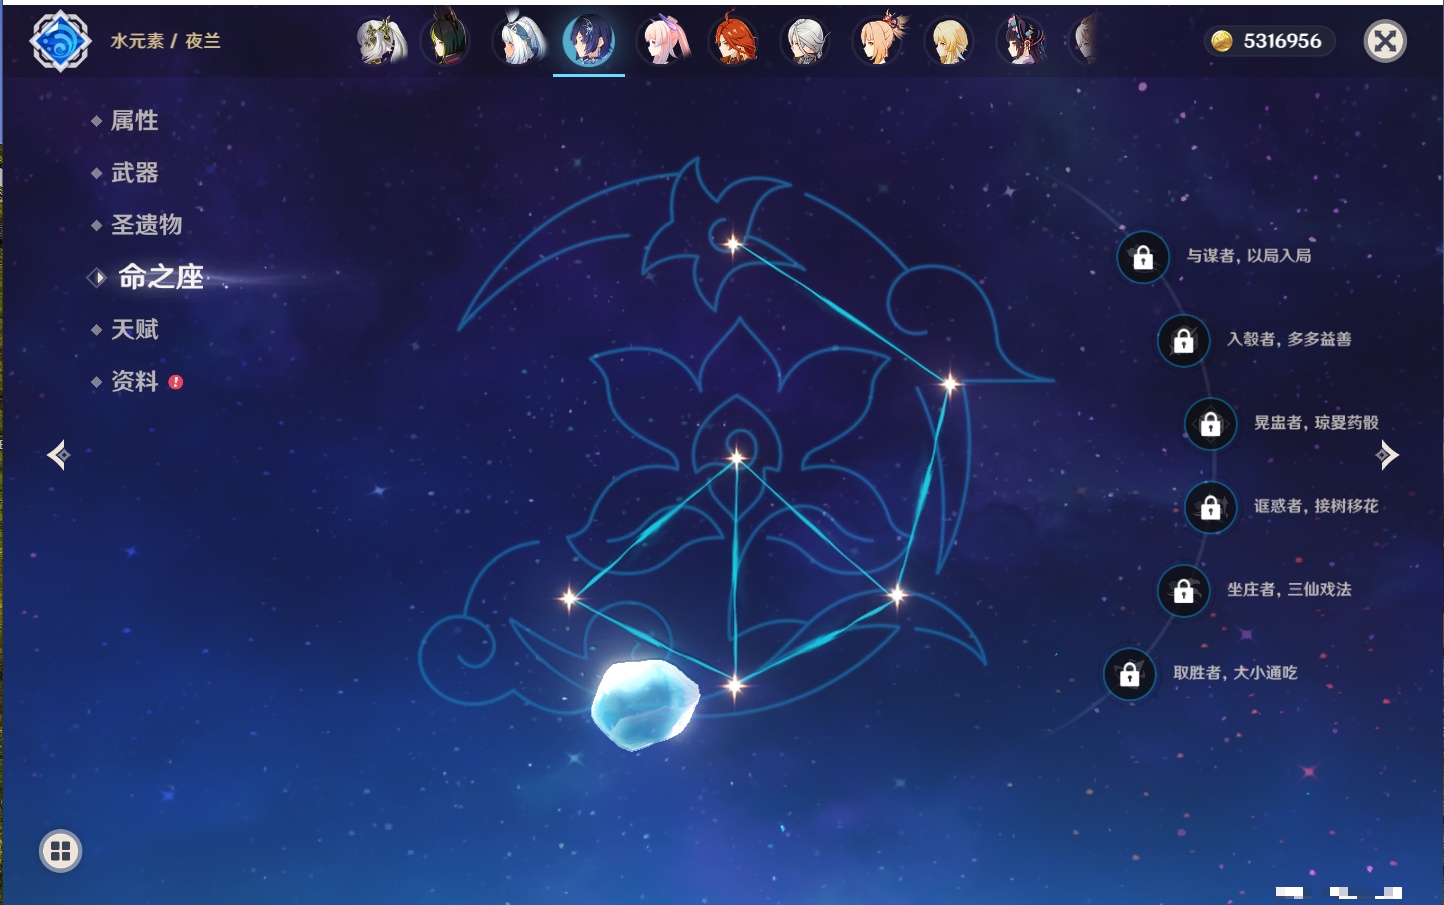Click the lock icon for 诓惑者，接树移花
The height and width of the screenshot is (905, 1444).
(x=1211, y=507)
